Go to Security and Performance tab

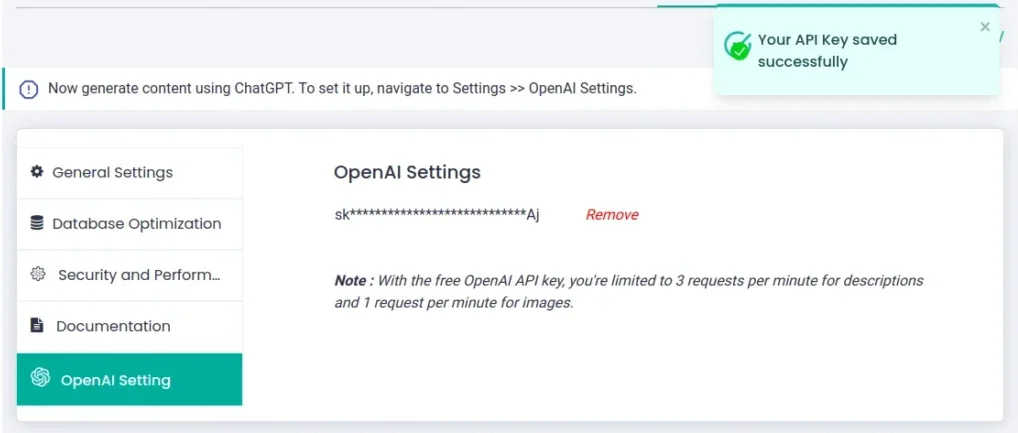pyautogui.click(x=139, y=275)
